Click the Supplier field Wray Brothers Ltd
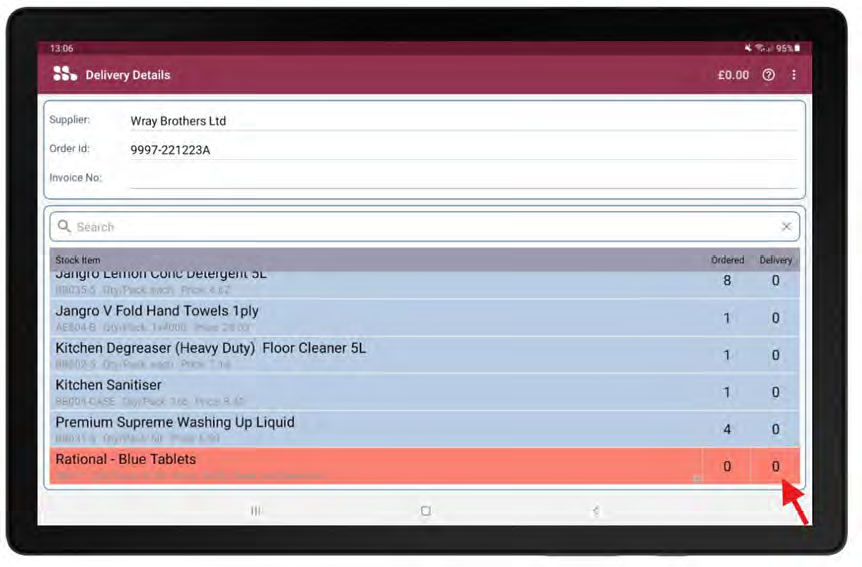 pos(463,121)
